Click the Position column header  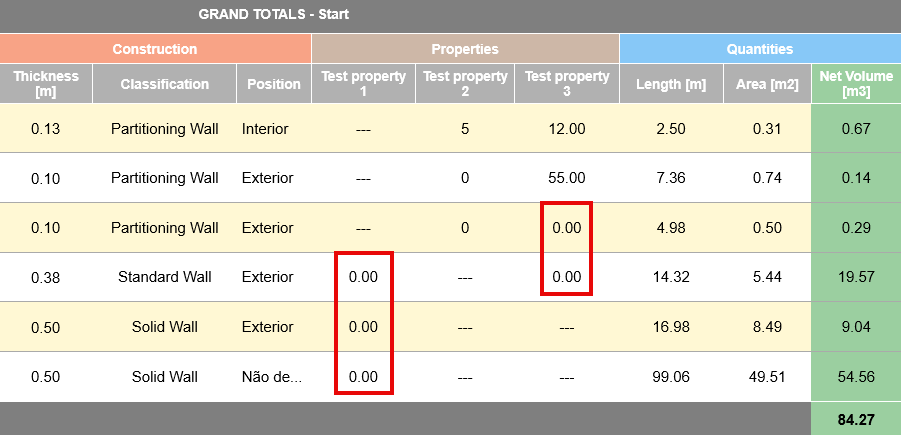(274, 84)
